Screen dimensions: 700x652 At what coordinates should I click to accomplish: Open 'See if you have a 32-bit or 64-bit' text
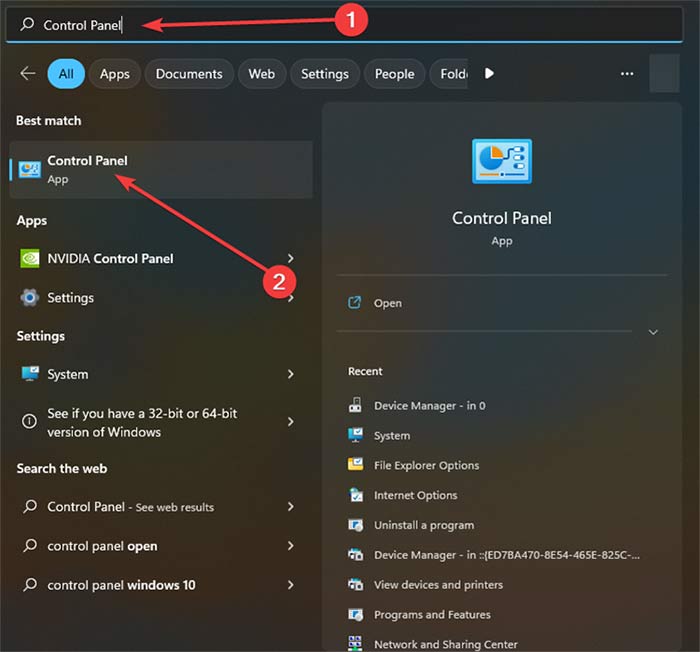pyautogui.click(x=142, y=422)
